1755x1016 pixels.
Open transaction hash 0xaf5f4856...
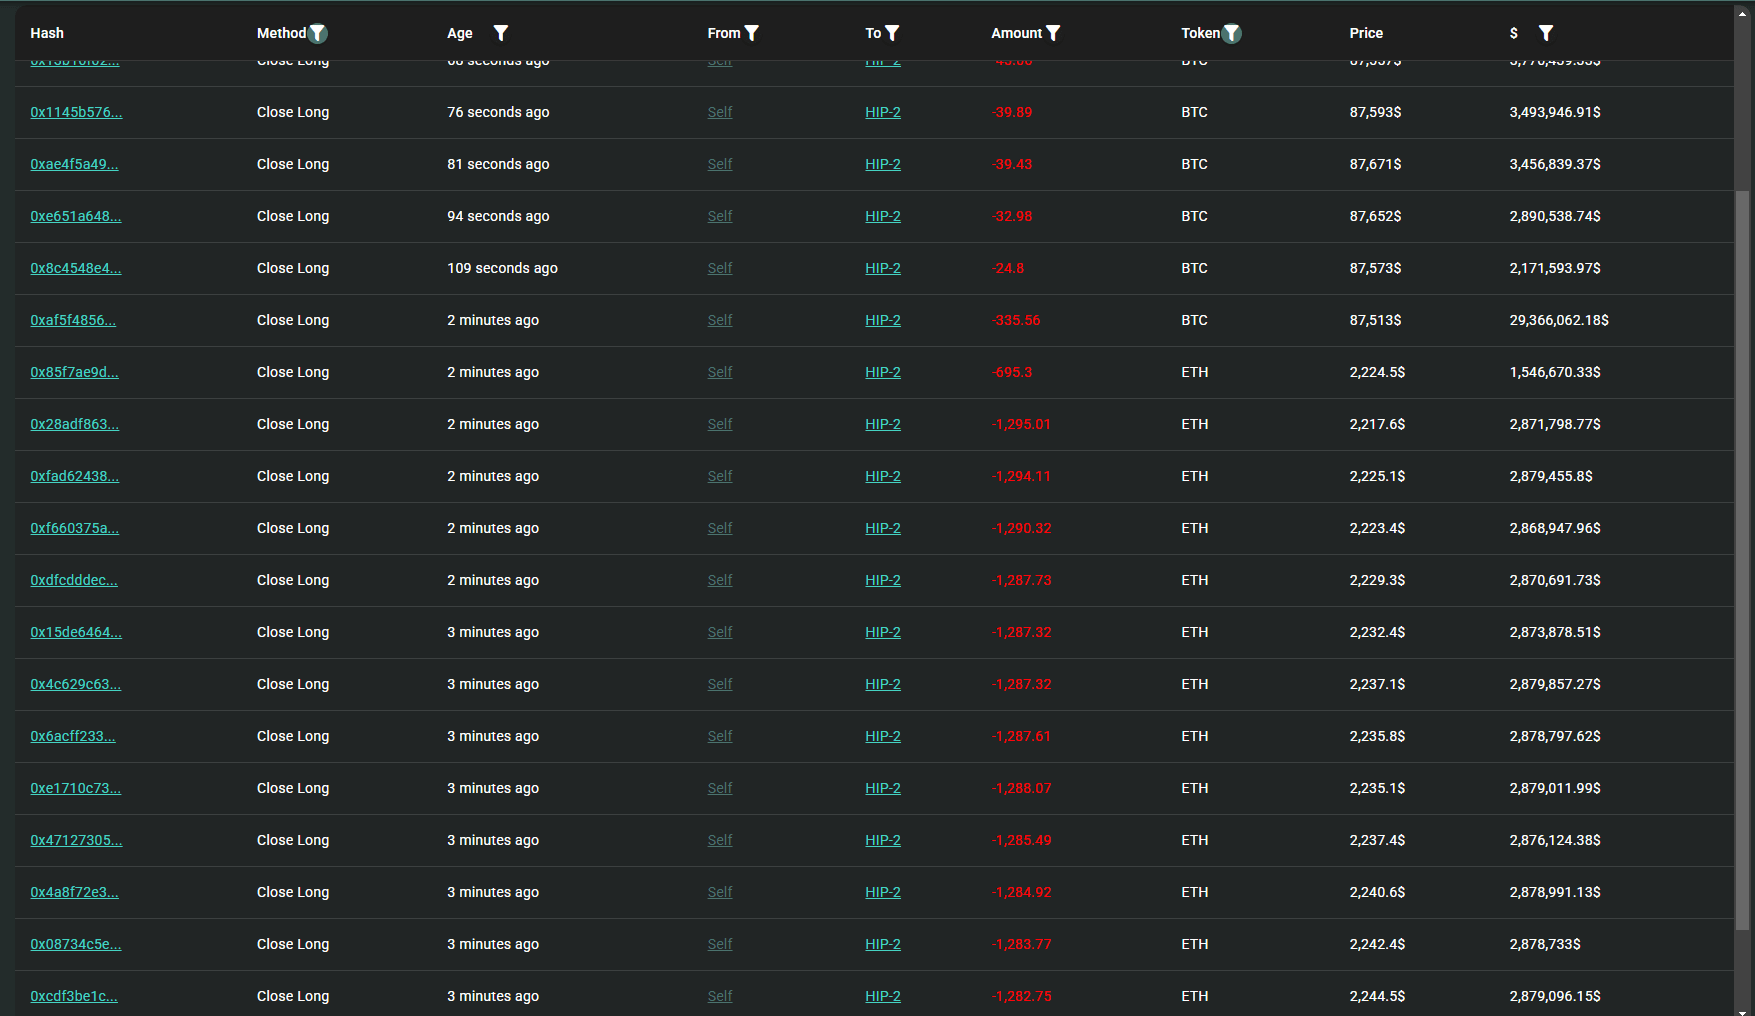point(73,320)
